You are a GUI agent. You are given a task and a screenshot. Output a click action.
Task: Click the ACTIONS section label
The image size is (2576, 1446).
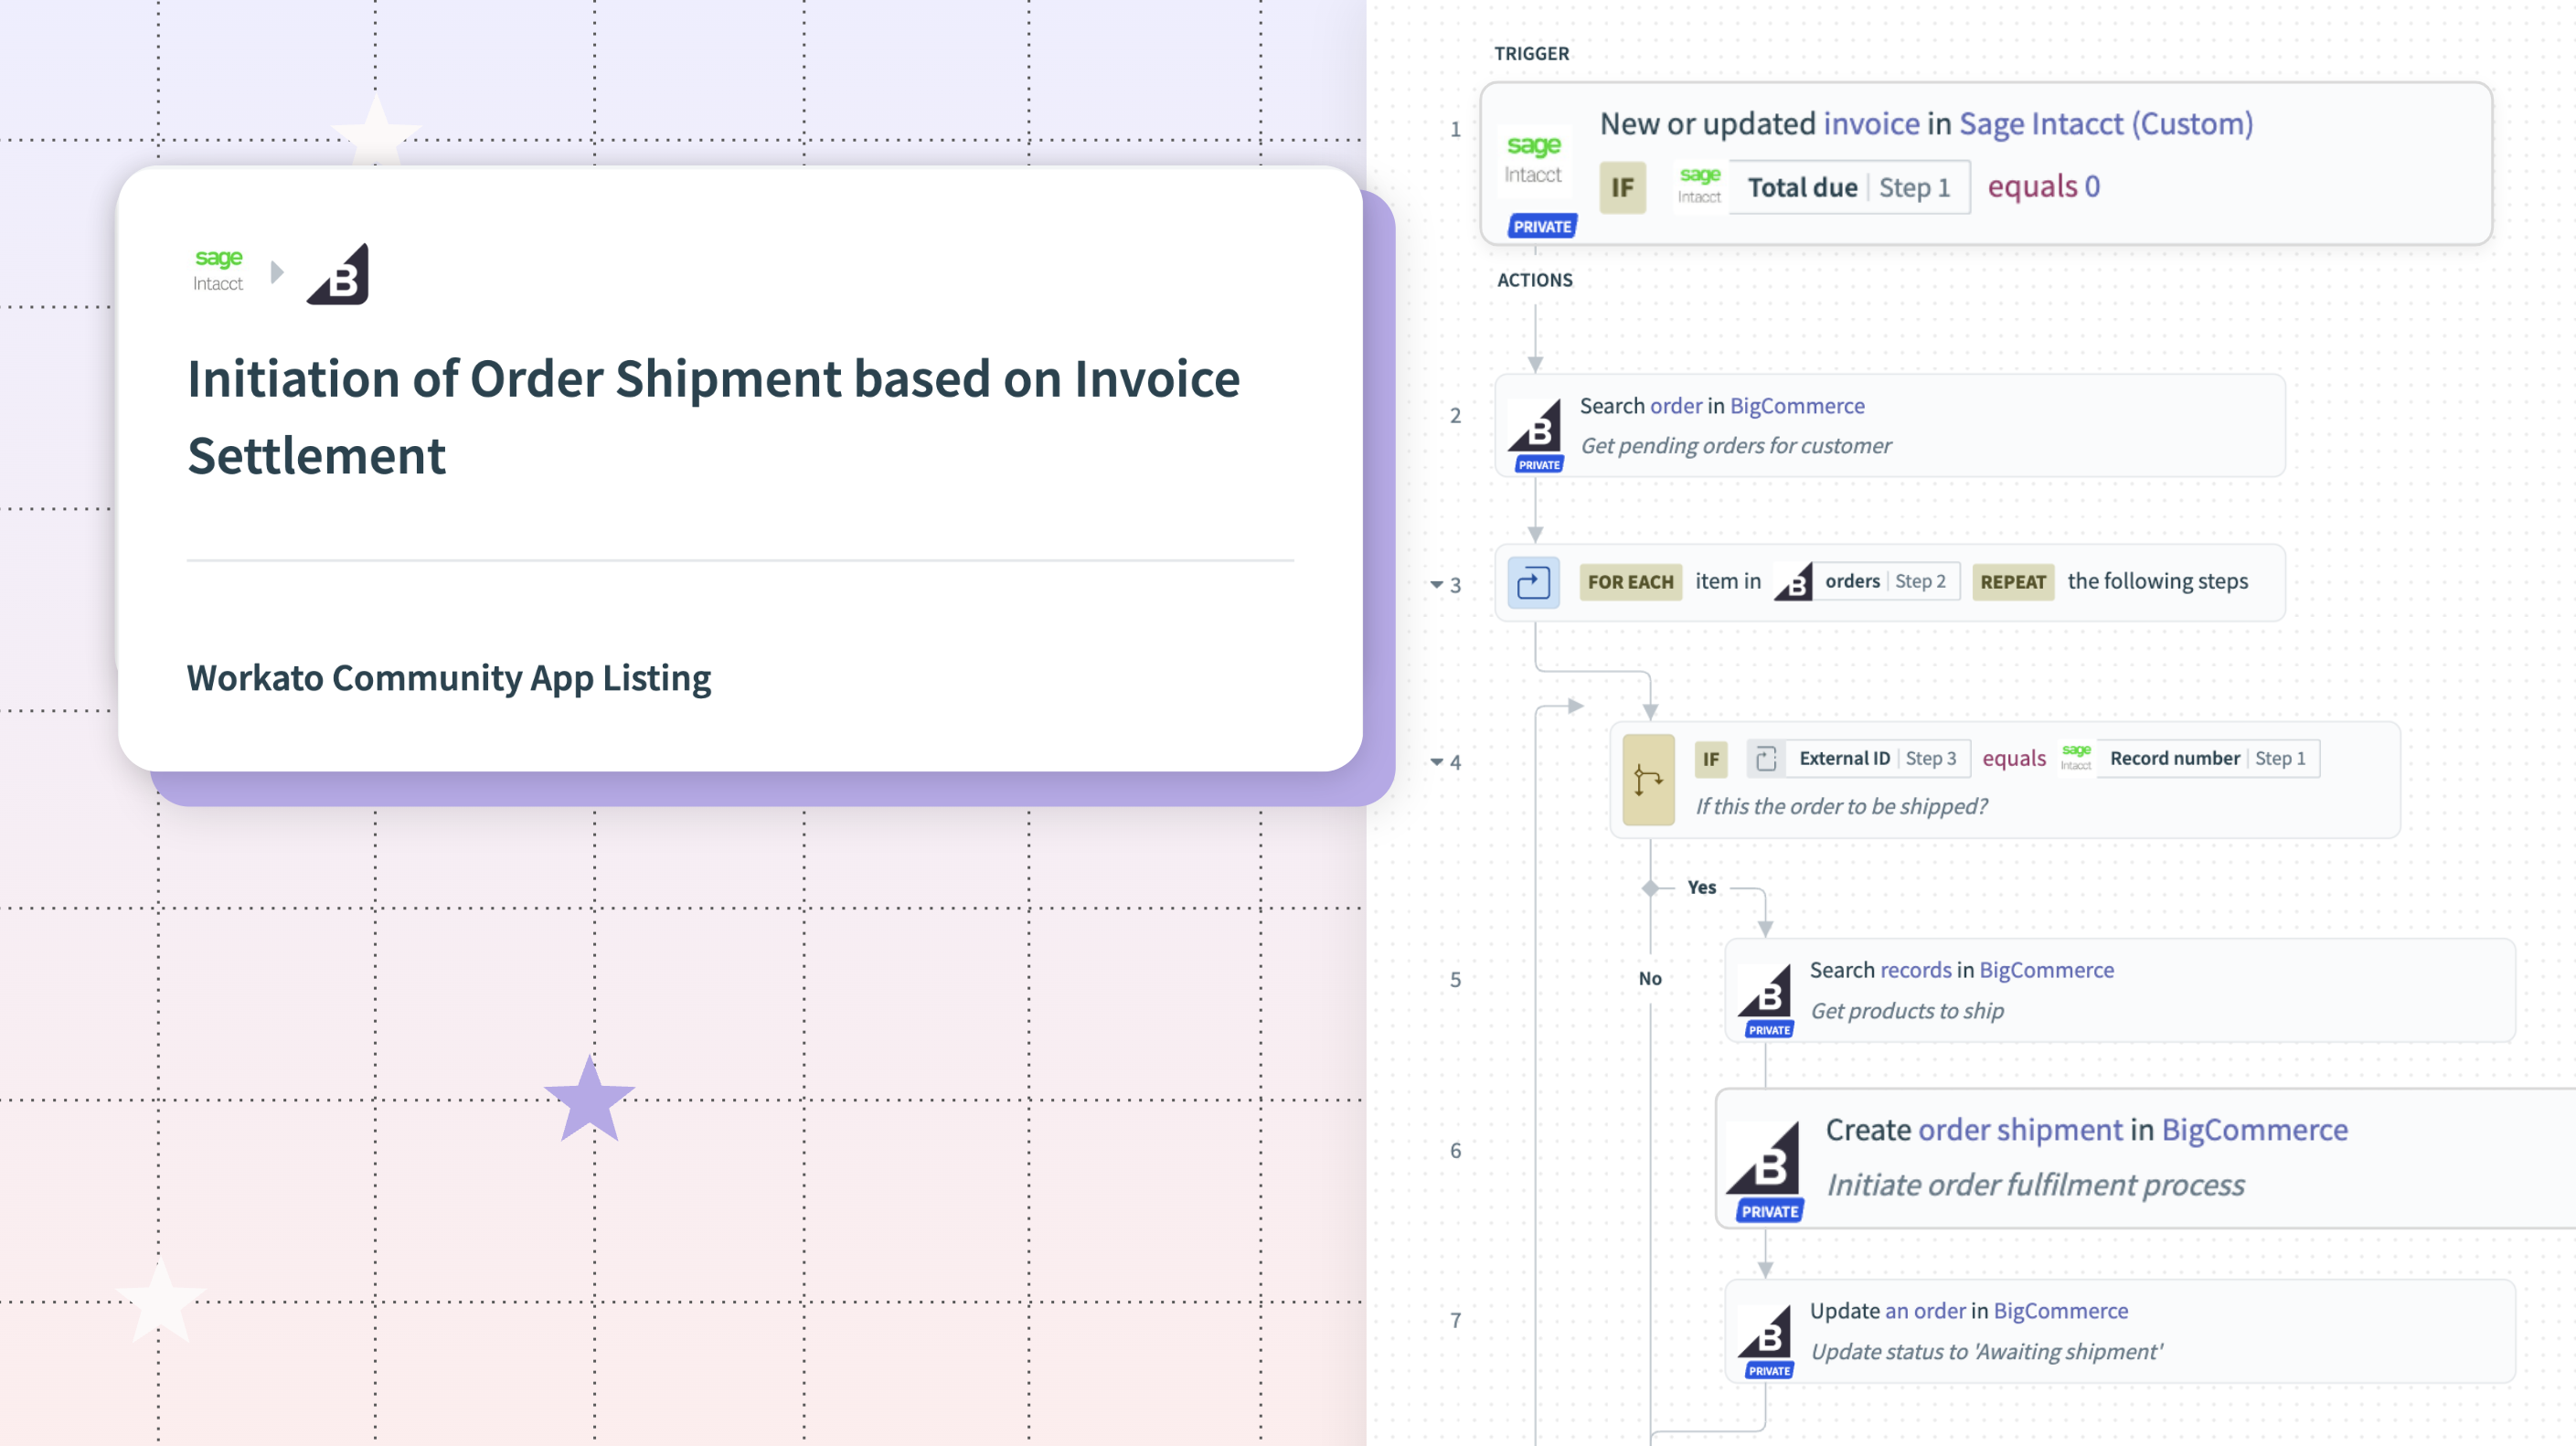(1534, 281)
